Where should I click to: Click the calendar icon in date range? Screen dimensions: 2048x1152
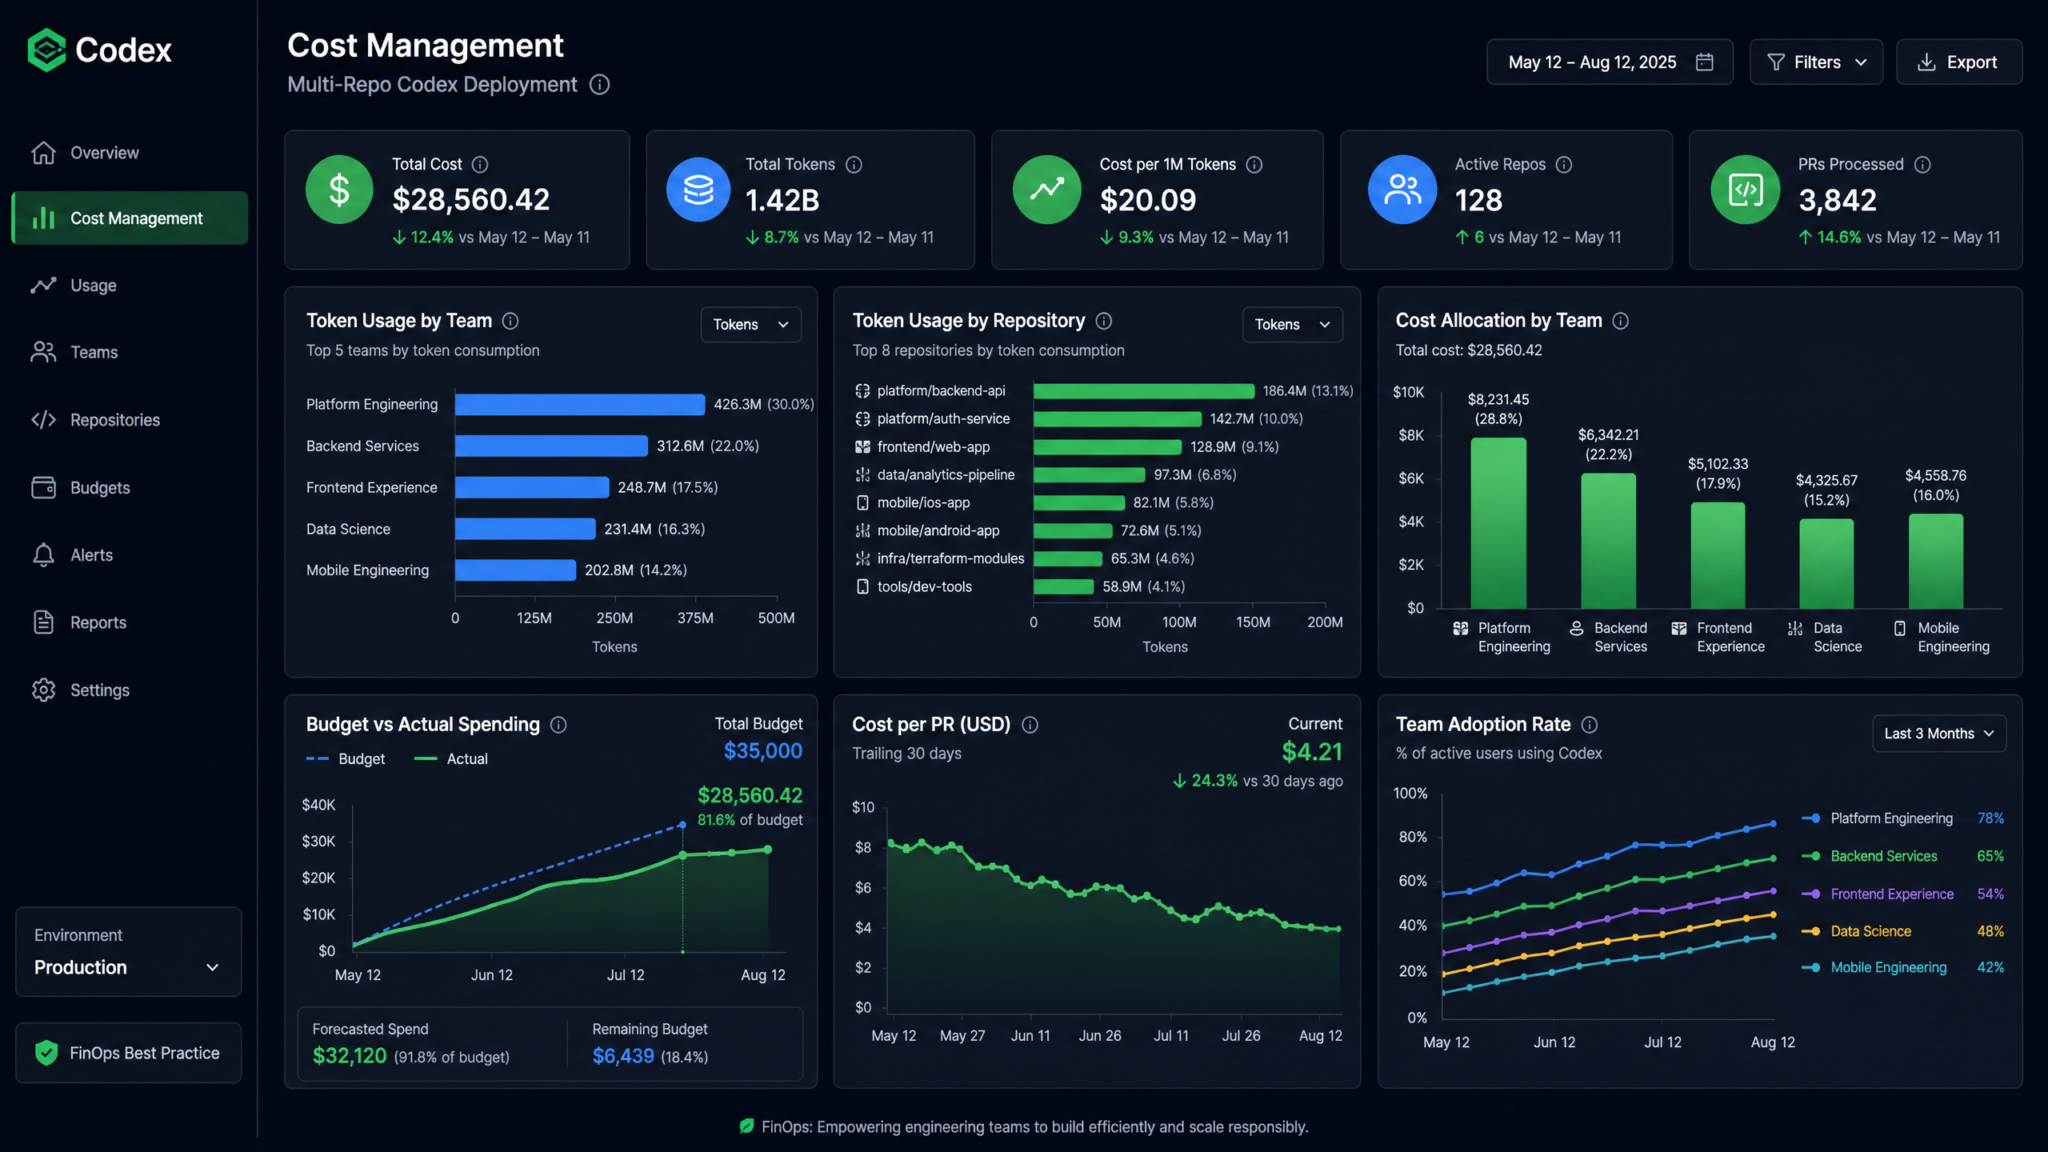pos(1705,62)
